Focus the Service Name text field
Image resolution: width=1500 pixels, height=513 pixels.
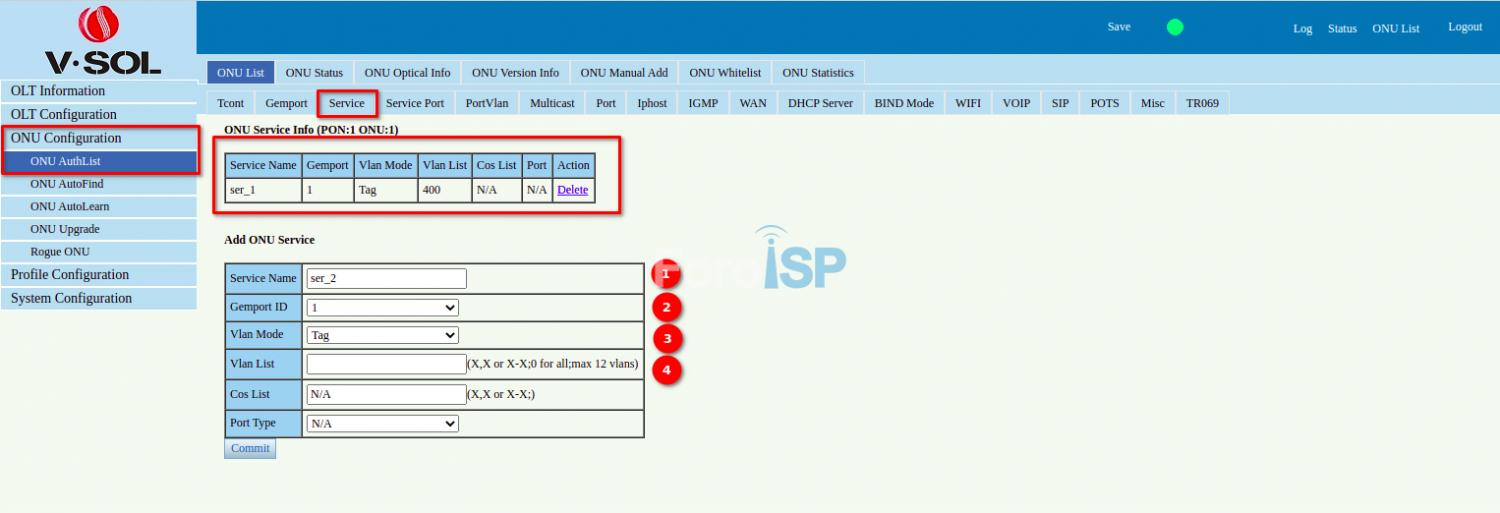386,279
